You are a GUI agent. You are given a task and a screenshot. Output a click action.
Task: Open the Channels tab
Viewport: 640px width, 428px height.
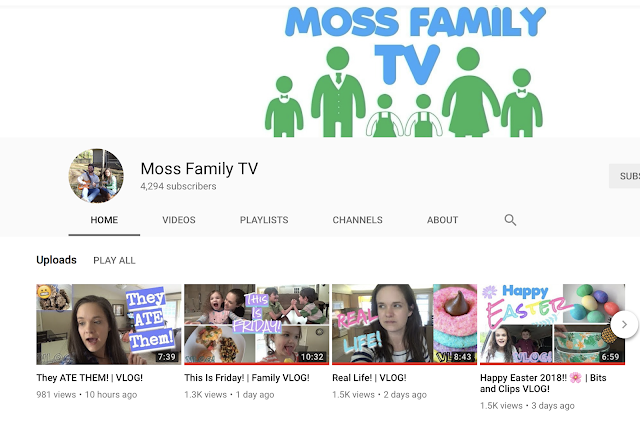pos(358,220)
